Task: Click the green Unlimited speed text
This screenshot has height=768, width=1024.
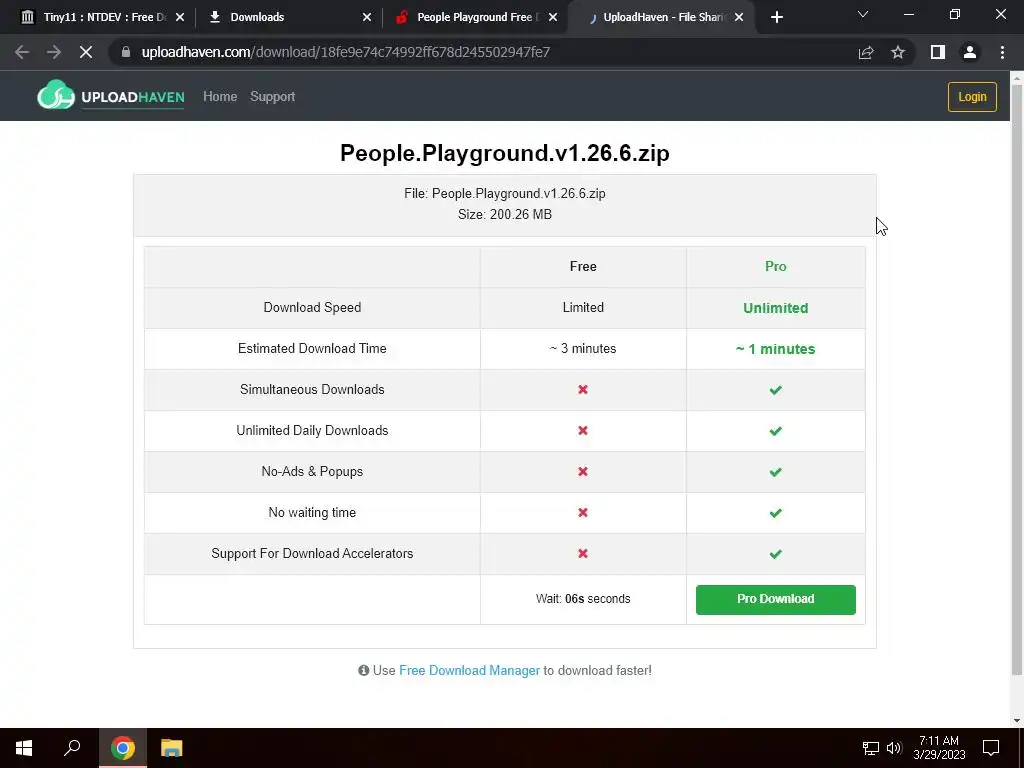Action: click(x=776, y=308)
